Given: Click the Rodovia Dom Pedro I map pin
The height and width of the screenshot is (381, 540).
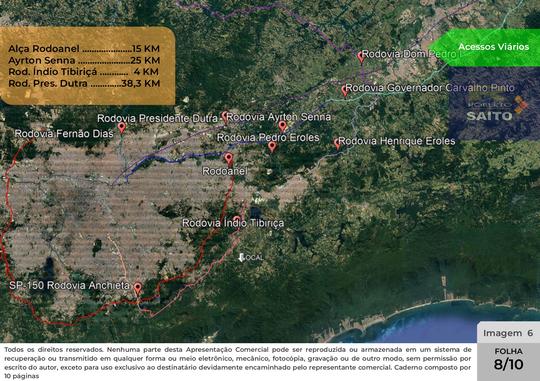Looking at the screenshot, I should click(x=361, y=57).
